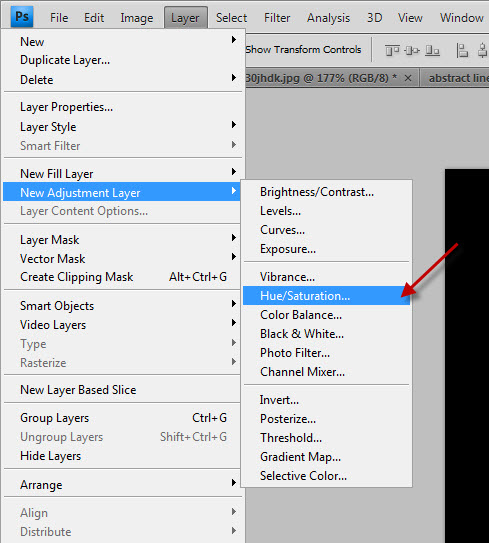The height and width of the screenshot is (543, 489).
Task: Add a Vibrance adjustment layer
Action: coord(327,277)
